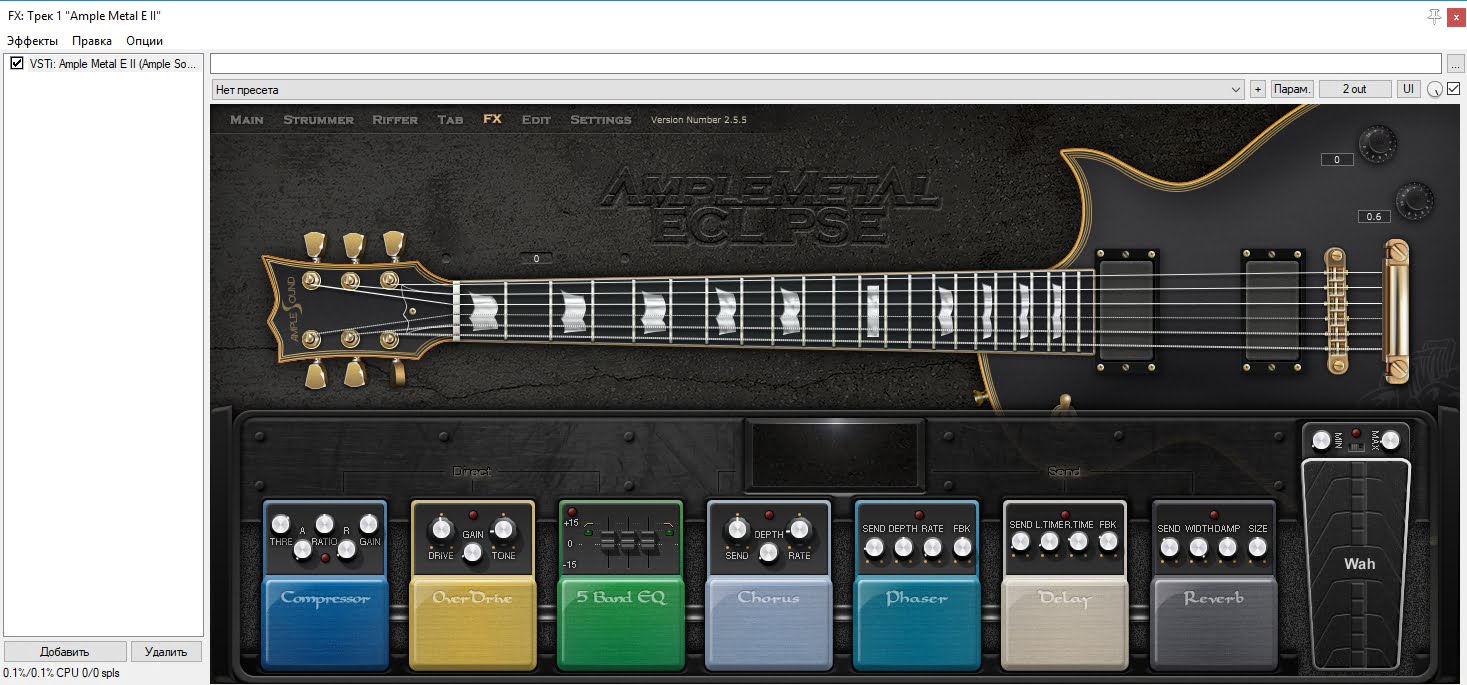Open the 'Нет пресета' preset dropdown
The width and height of the screenshot is (1467, 685).
point(728,89)
